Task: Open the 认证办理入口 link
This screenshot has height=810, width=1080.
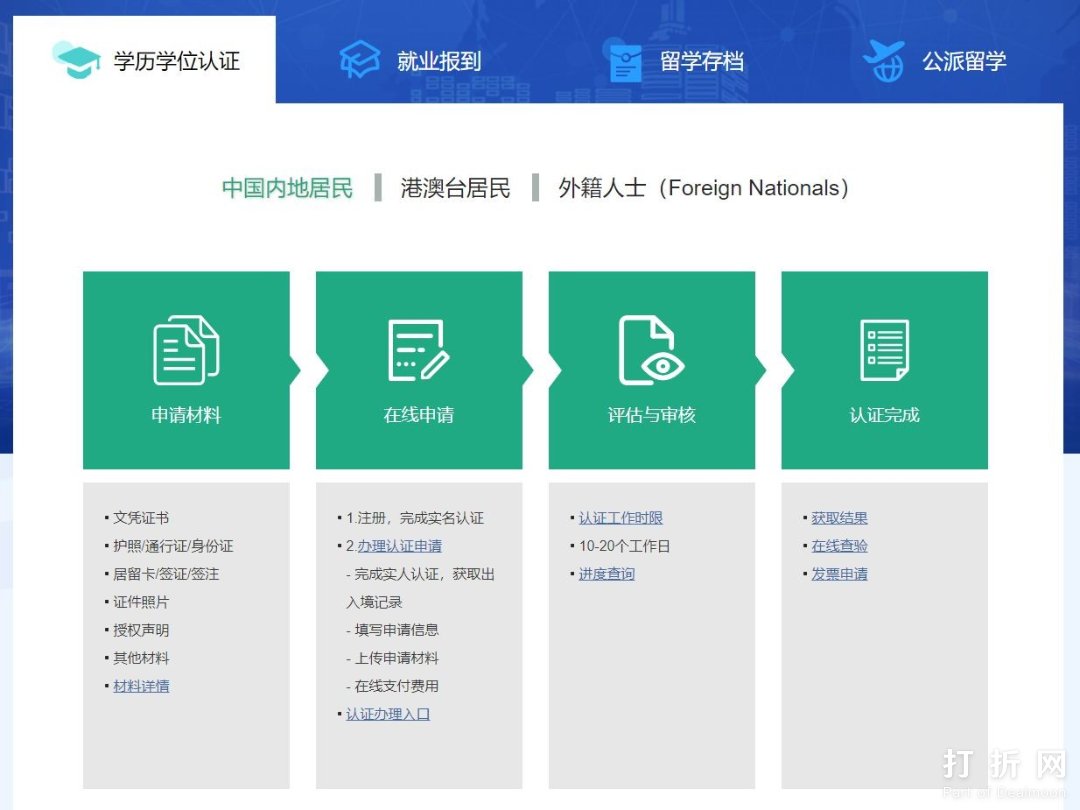Action: point(388,714)
